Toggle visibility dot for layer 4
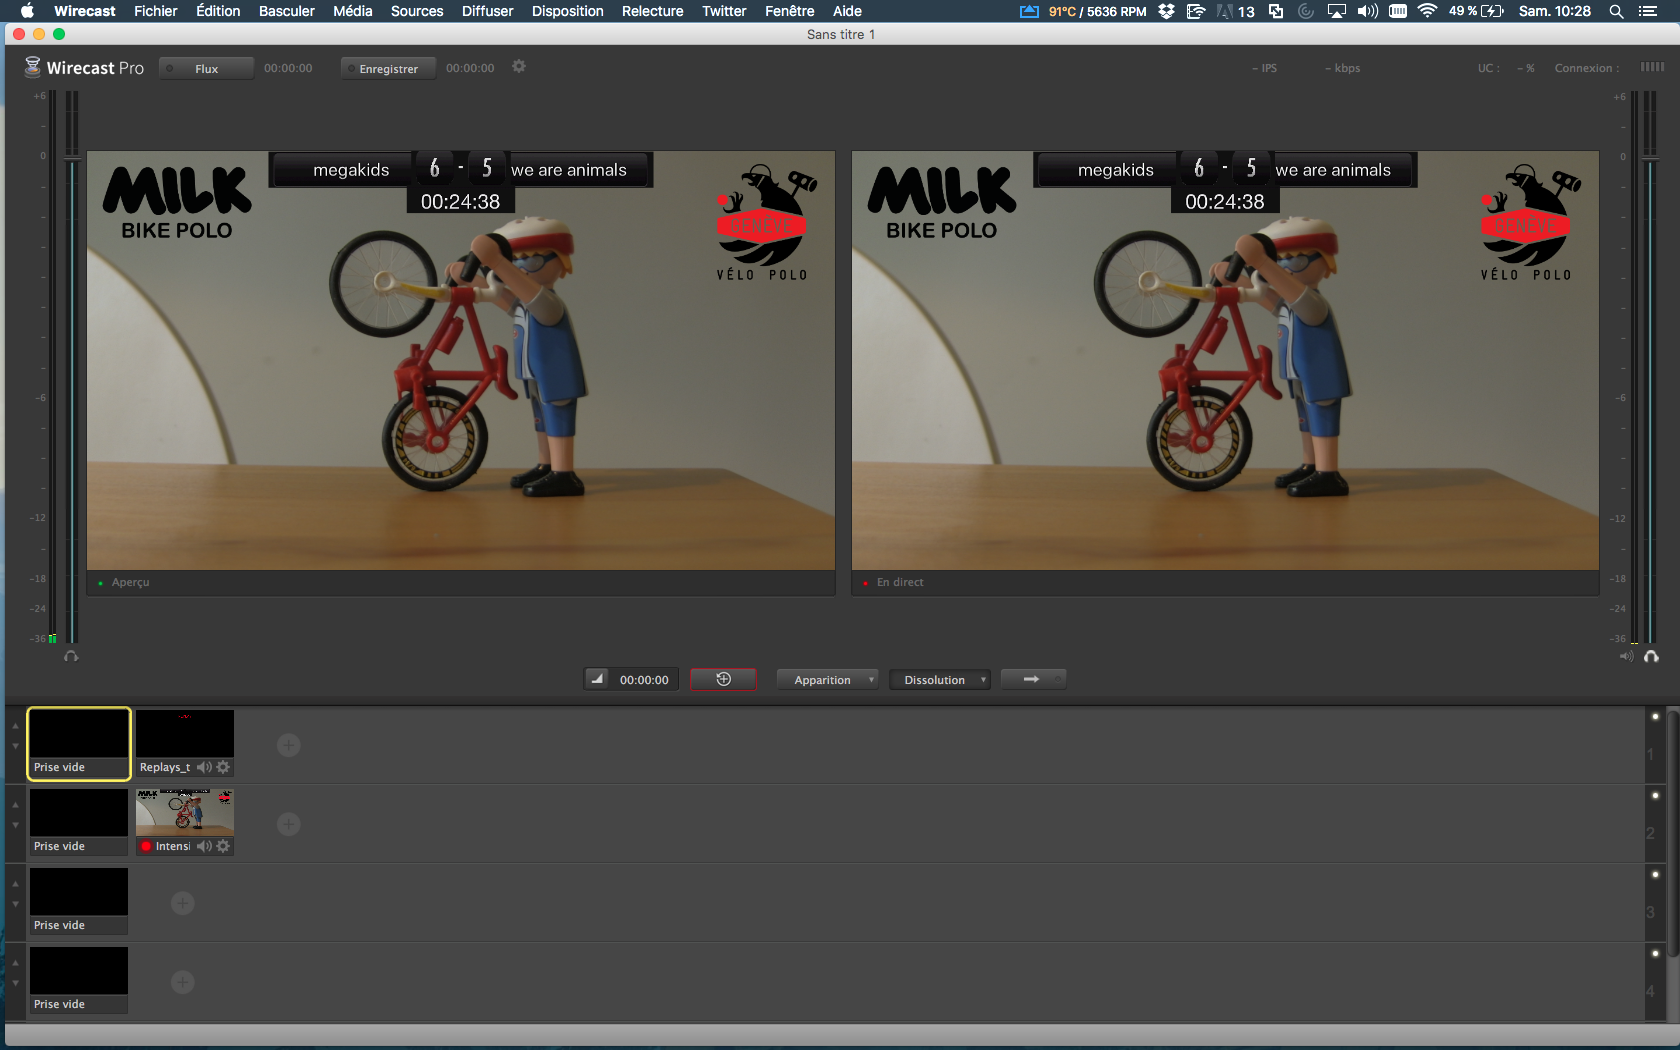Viewport: 1680px width, 1050px height. [1655, 954]
